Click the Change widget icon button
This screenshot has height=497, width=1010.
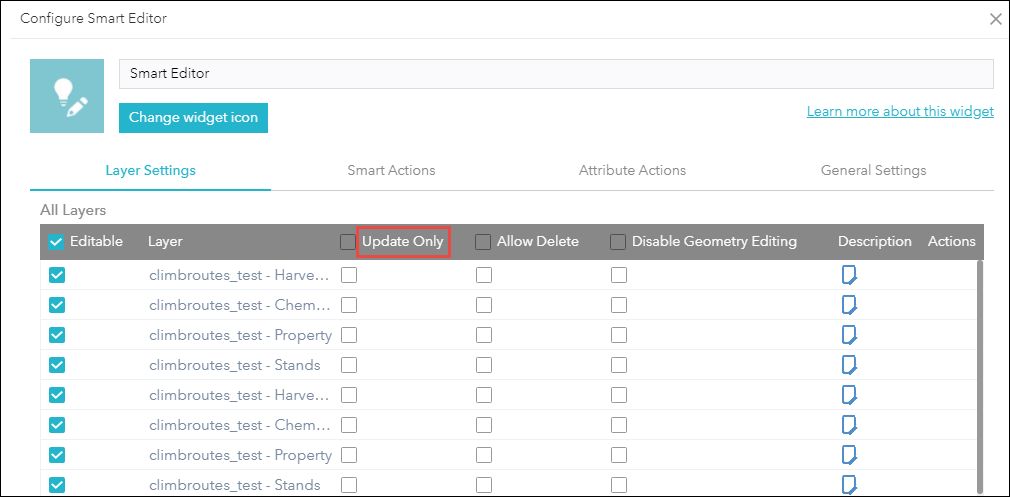click(193, 118)
